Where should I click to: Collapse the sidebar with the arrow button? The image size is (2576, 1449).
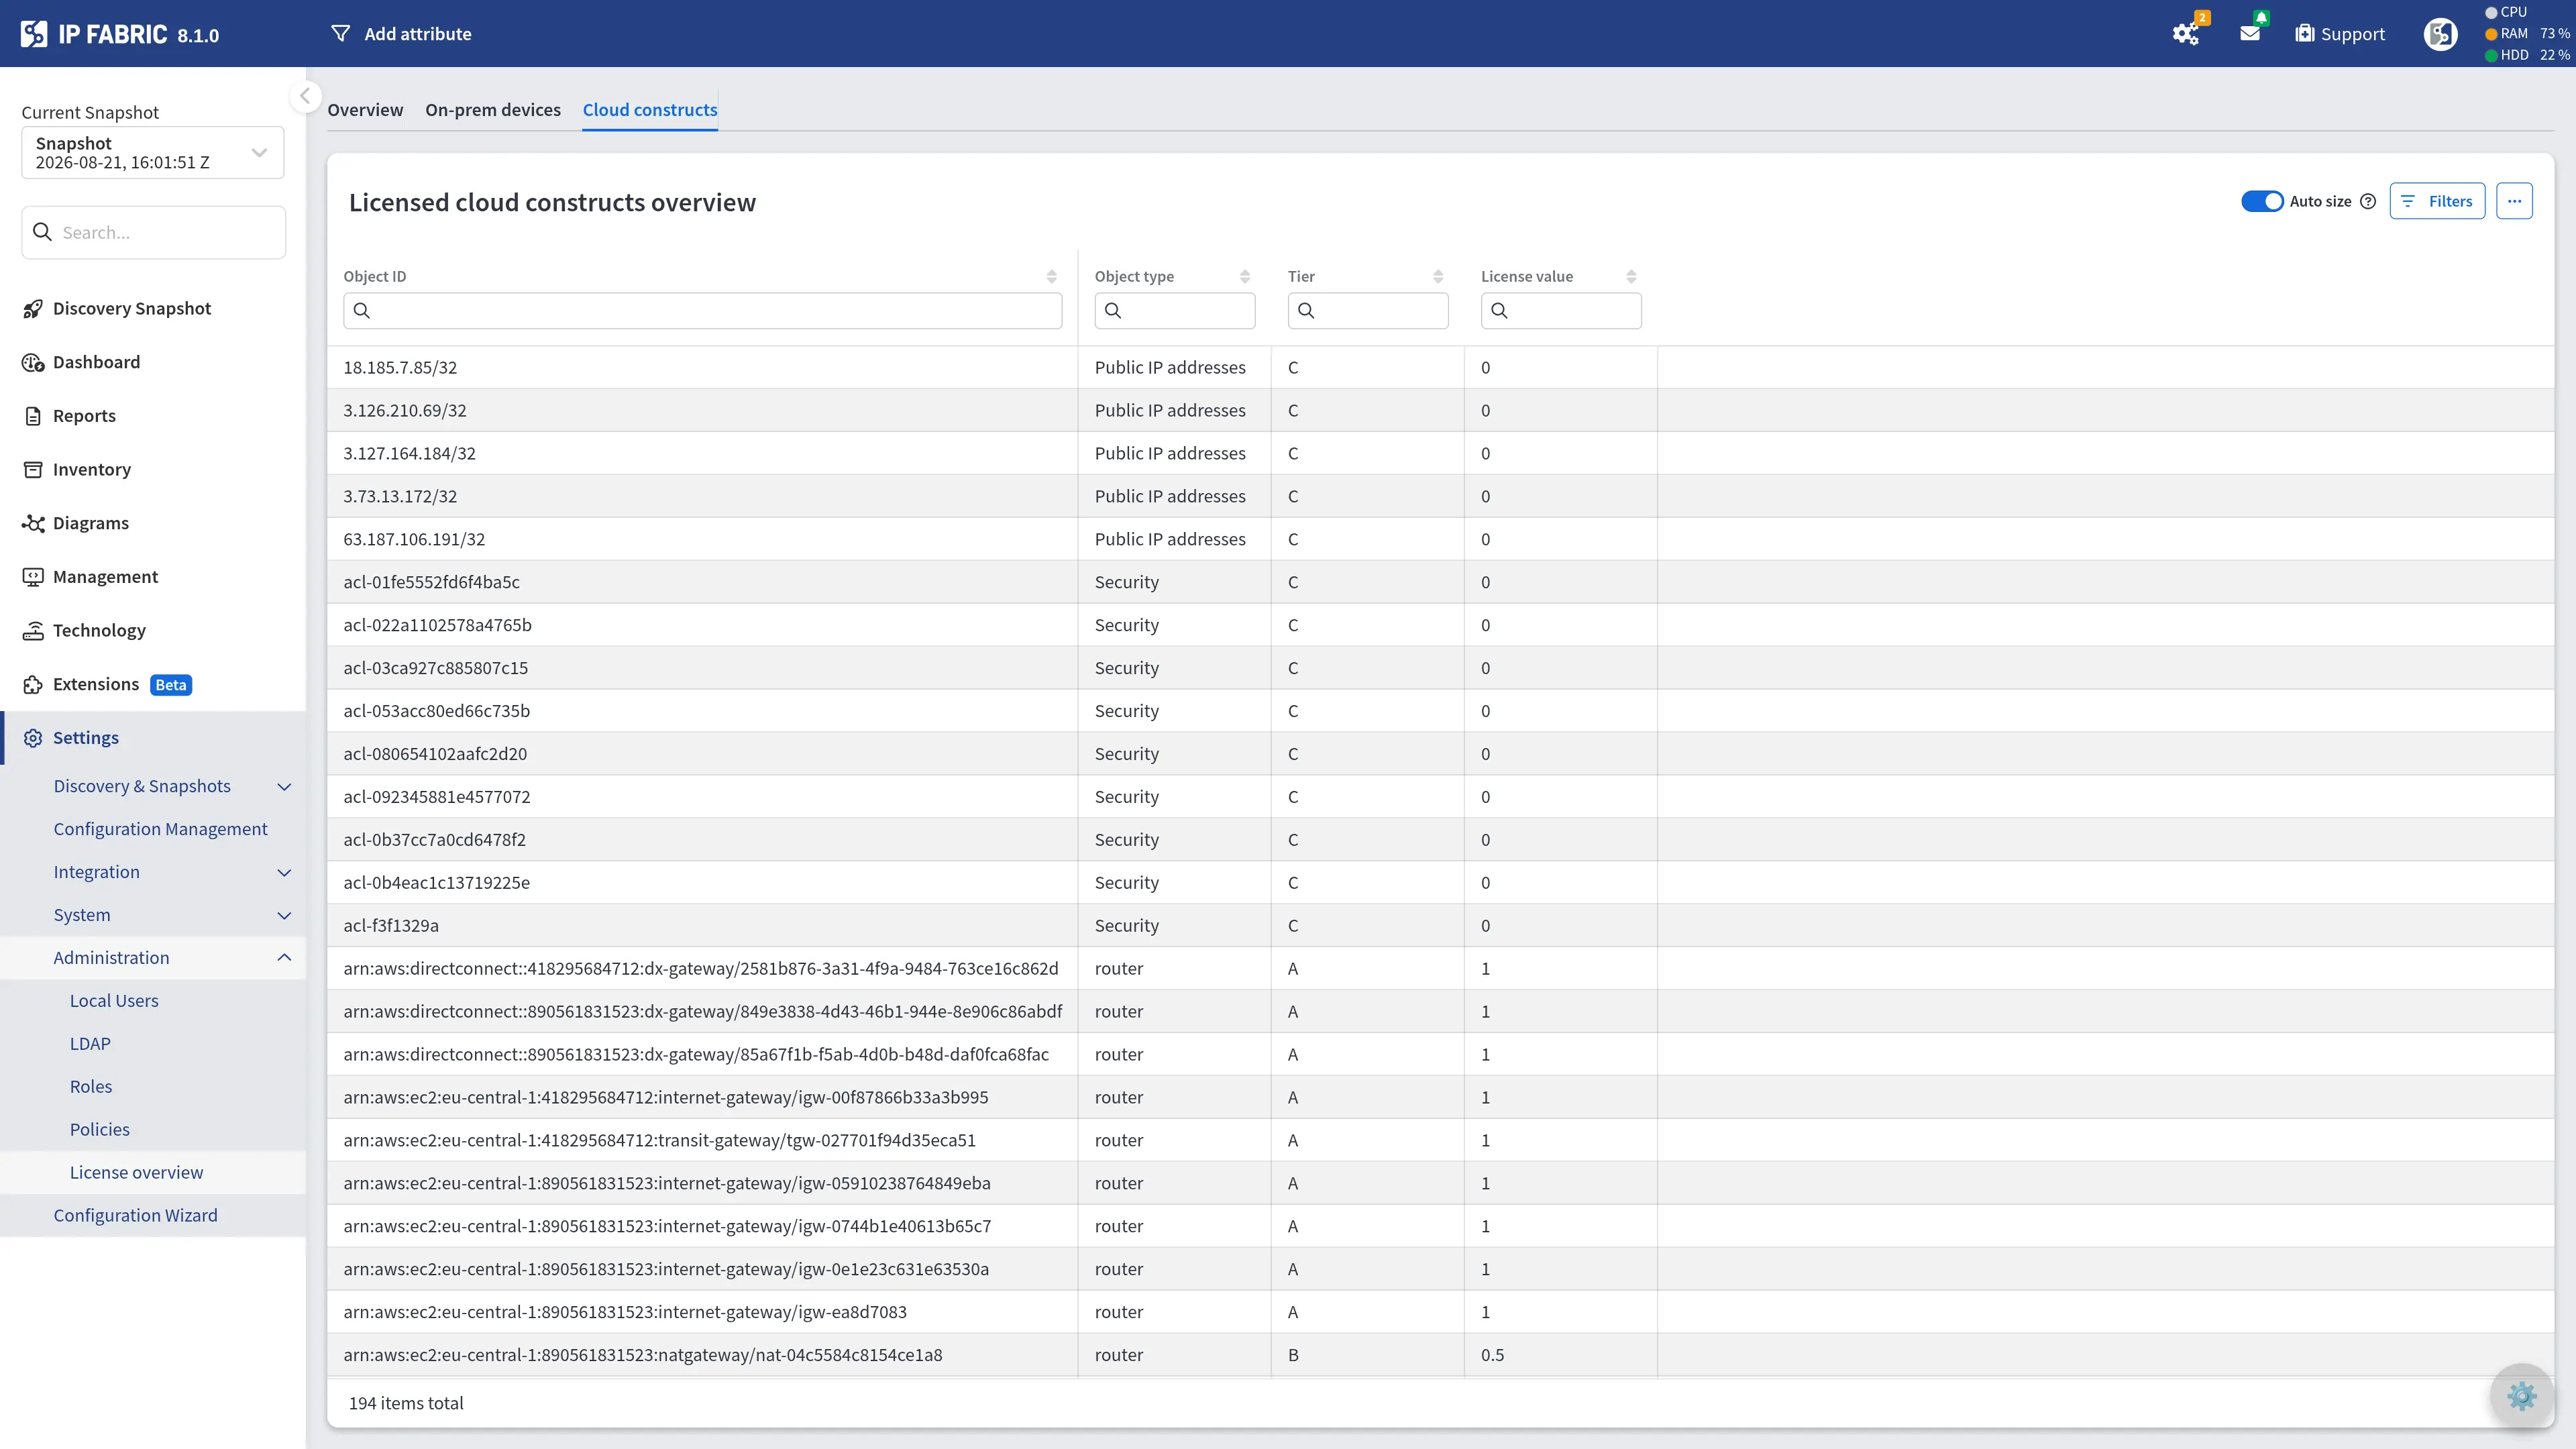[x=305, y=96]
